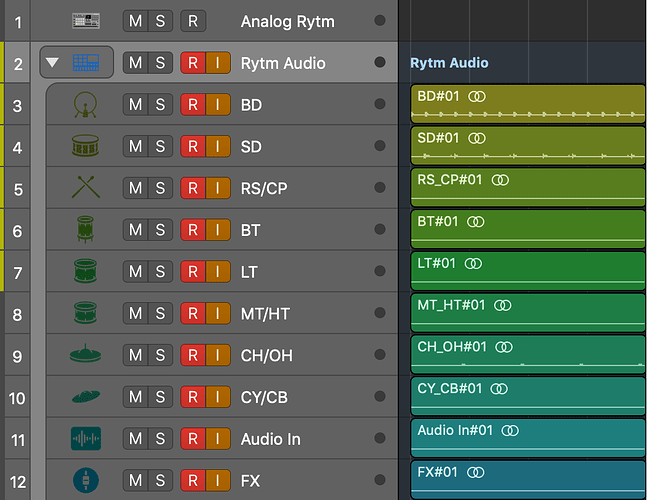This screenshot has height=500, width=647.
Task: Solo the BT track
Action: (160, 230)
